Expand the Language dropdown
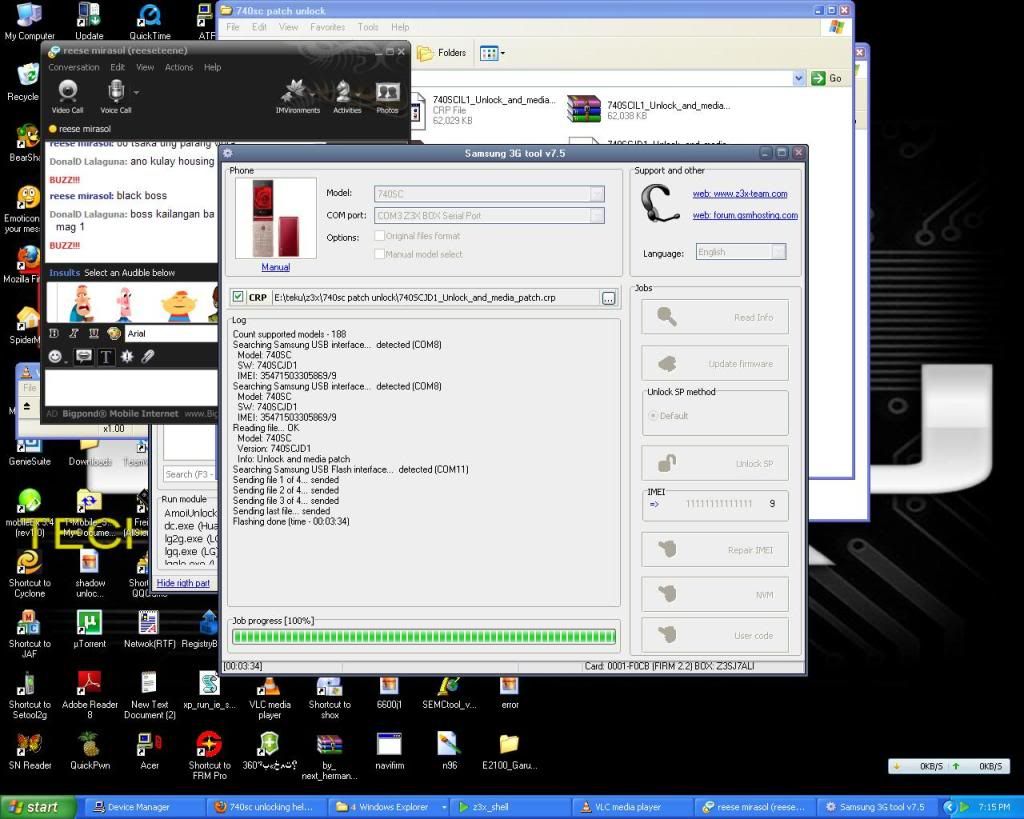 coord(778,252)
